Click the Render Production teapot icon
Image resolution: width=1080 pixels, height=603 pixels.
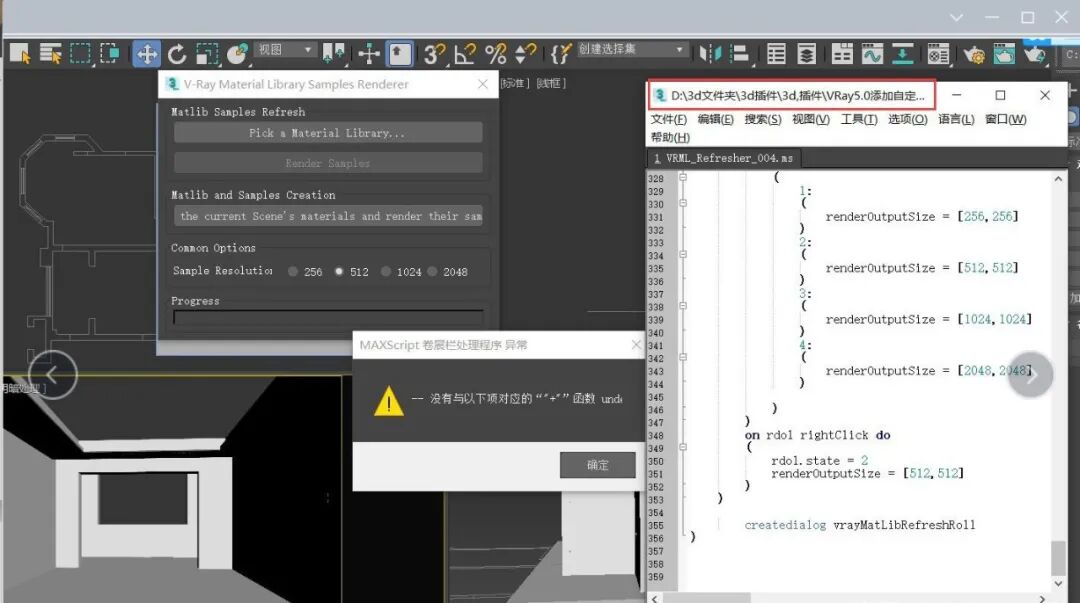pyautogui.click(x=1035, y=53)
